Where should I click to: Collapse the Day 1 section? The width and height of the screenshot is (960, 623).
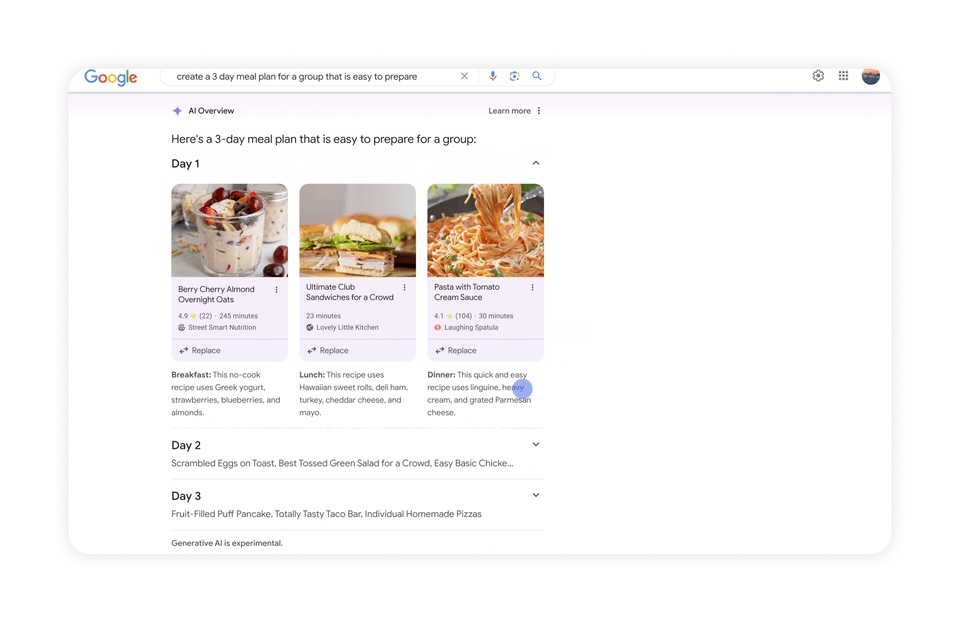pos(536,163)
